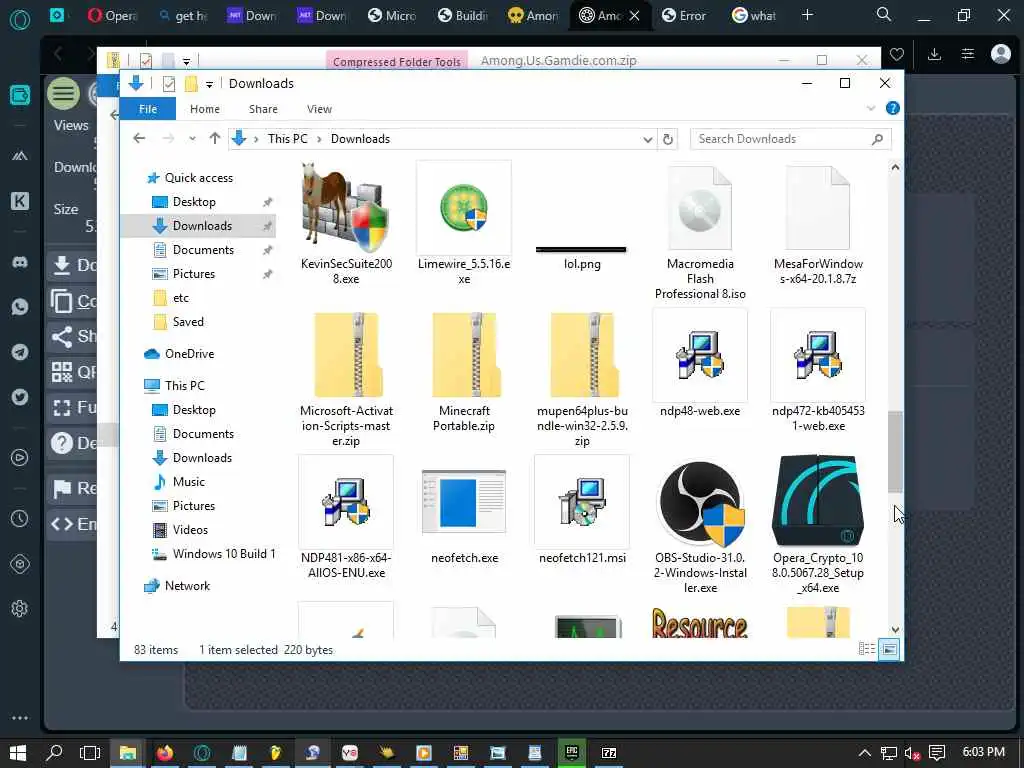The height and width of the screenshot is (768, 1024).
Task: Open the KevinSecSuite2008.exe file icon
Action: 345,208
